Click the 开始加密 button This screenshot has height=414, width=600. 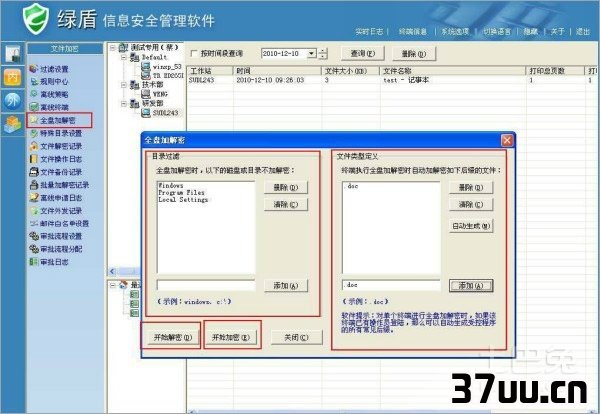[231, 337]
